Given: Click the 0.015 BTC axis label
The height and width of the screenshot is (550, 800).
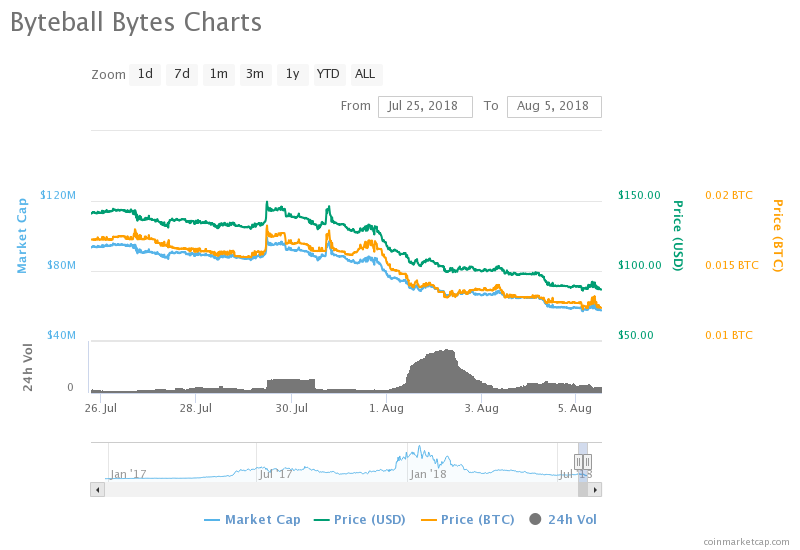Looking at the screenshot, I should pos(732,265).
